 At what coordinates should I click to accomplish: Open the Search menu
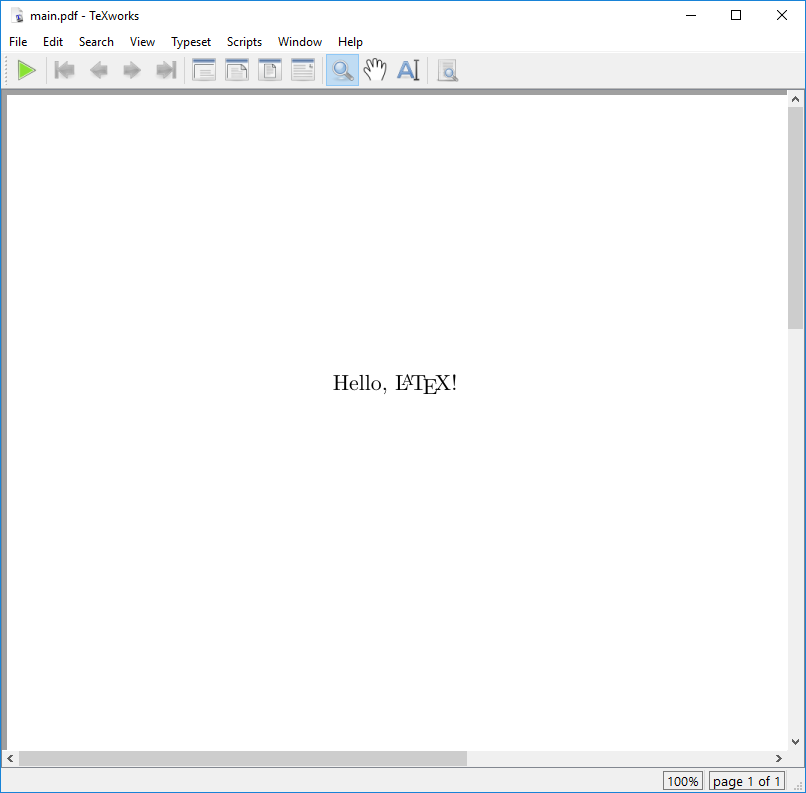(96, 42)
